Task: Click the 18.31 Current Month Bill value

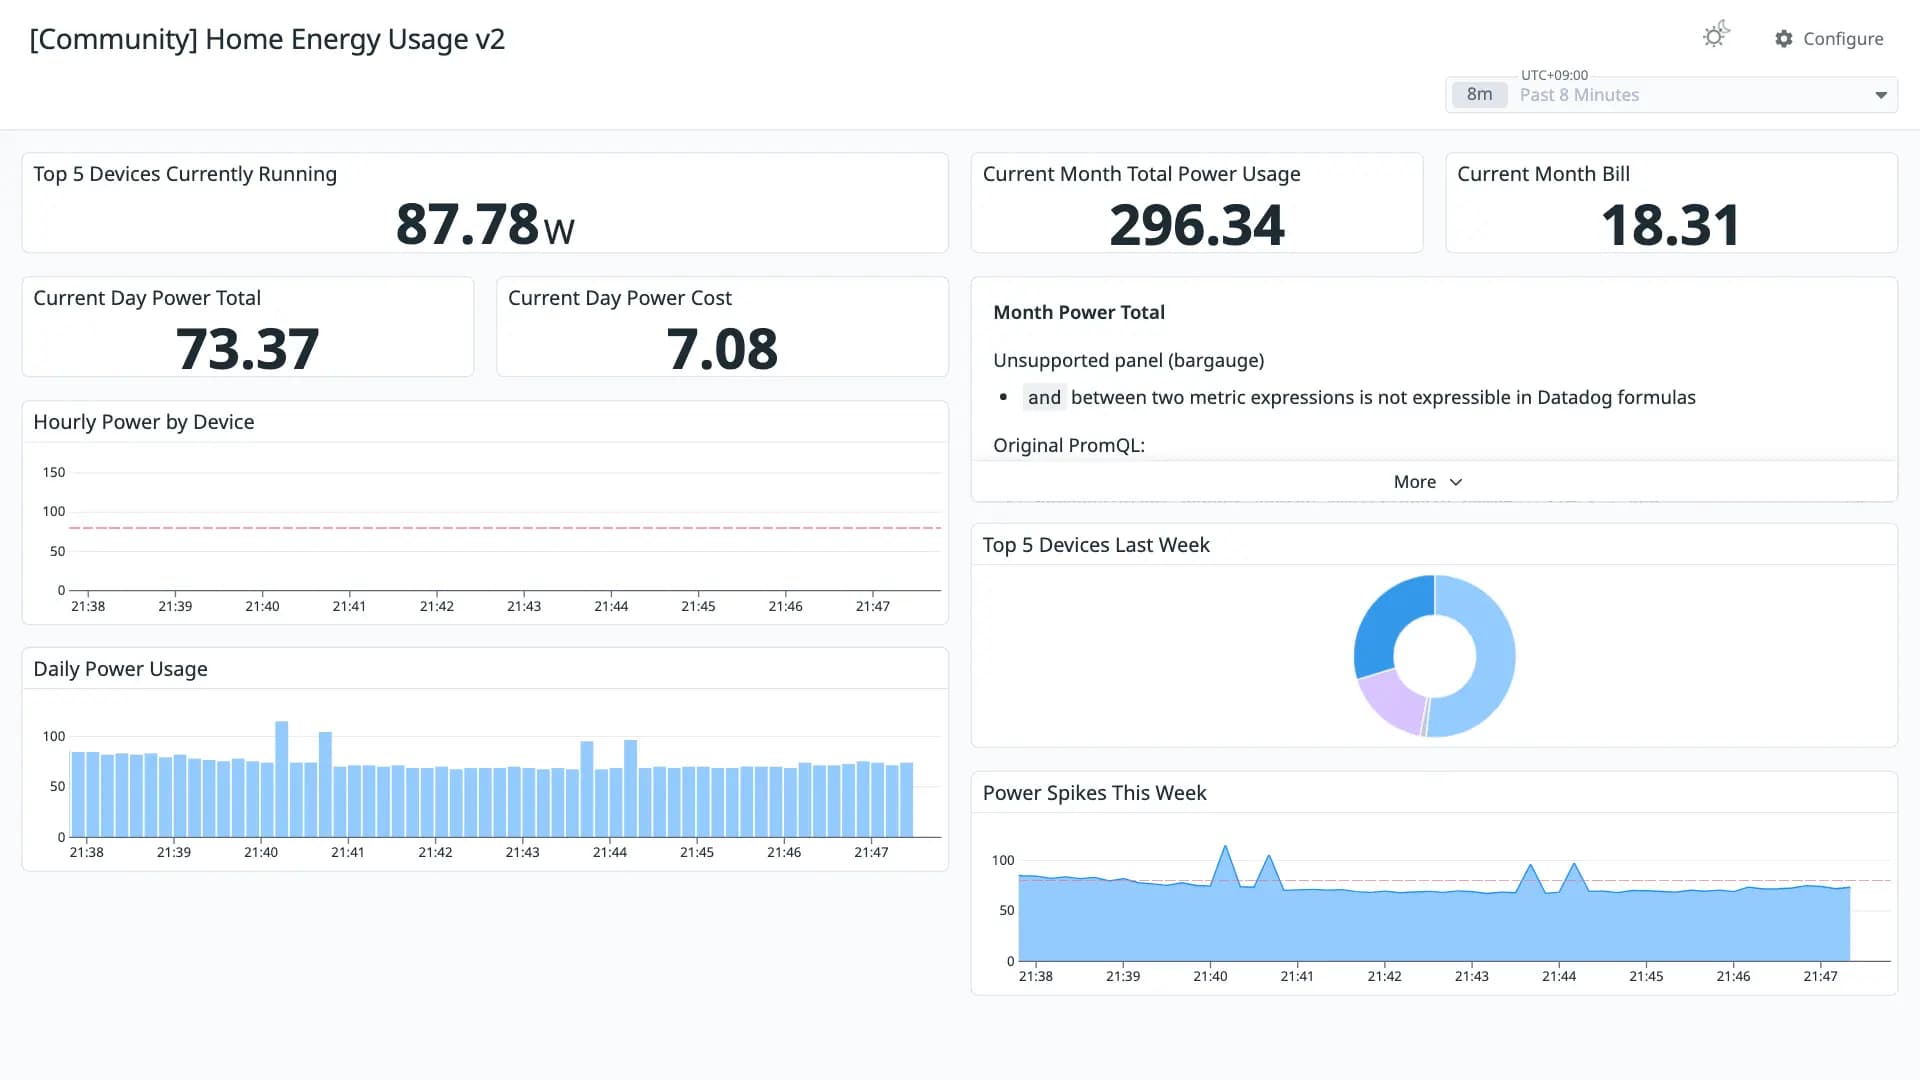Action: coord(1671,225)
